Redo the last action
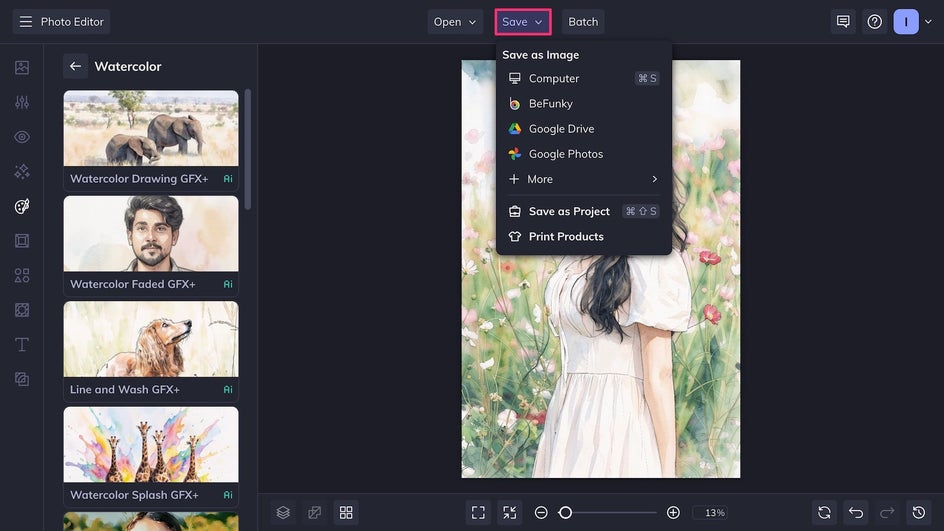This screenshot has height=531, width=944. pos(887,512)
